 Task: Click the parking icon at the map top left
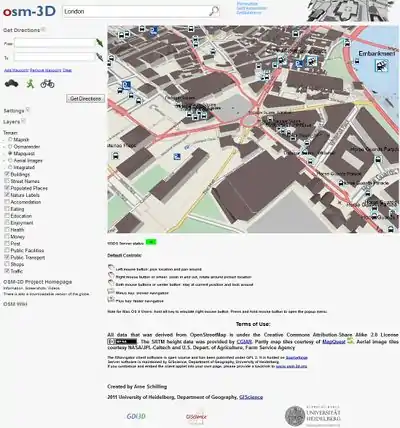[x=154, y=31]
